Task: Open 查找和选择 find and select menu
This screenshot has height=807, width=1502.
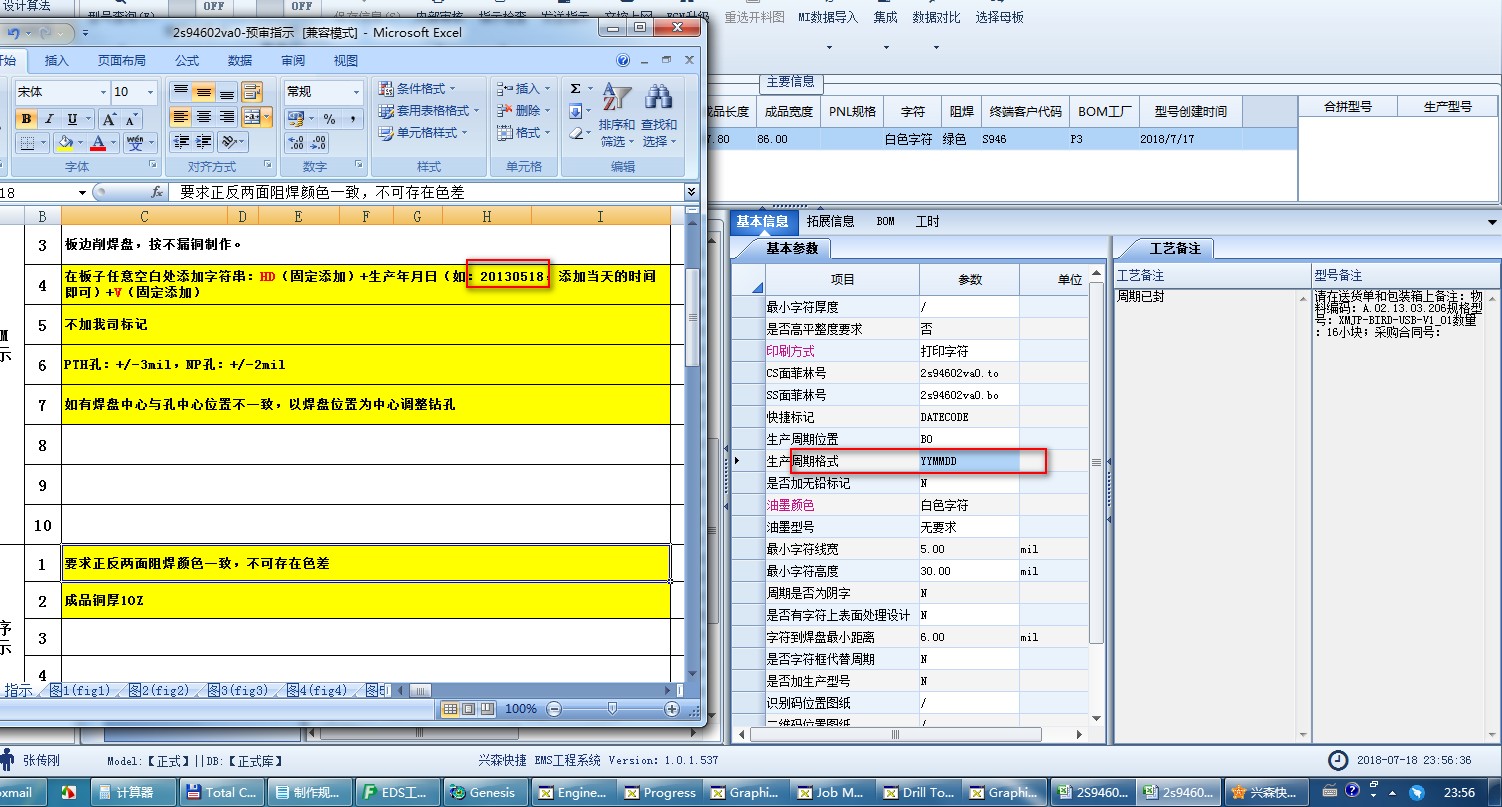Action: (659, 115)
